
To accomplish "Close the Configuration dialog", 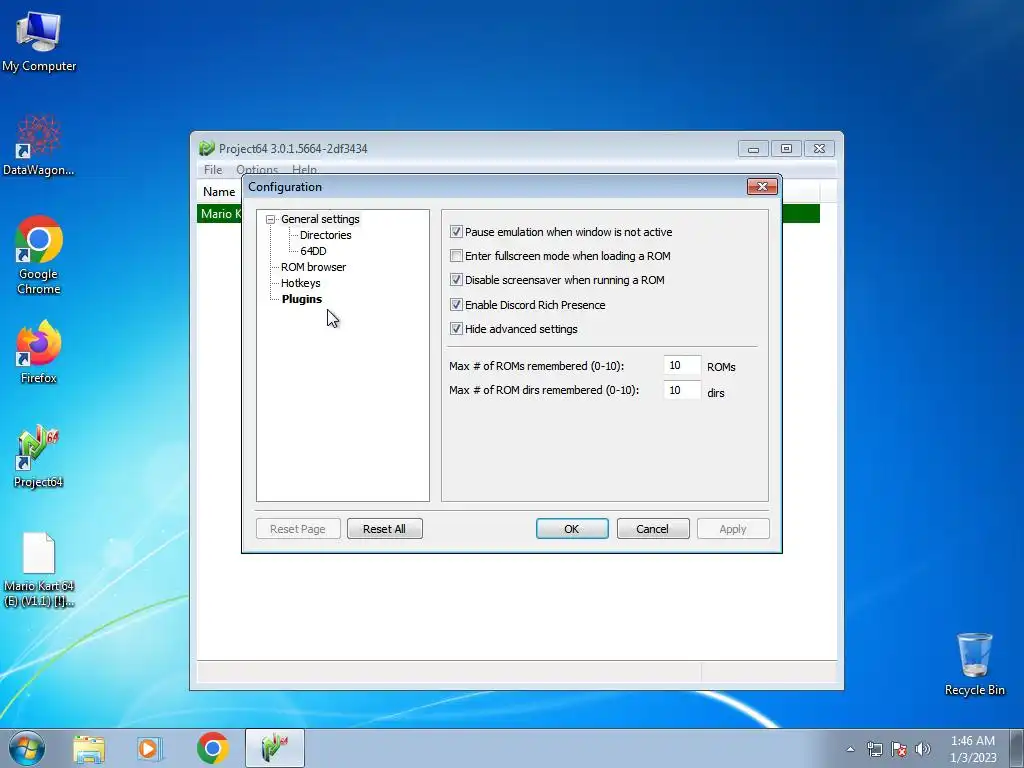I will (x=762, y=187).
